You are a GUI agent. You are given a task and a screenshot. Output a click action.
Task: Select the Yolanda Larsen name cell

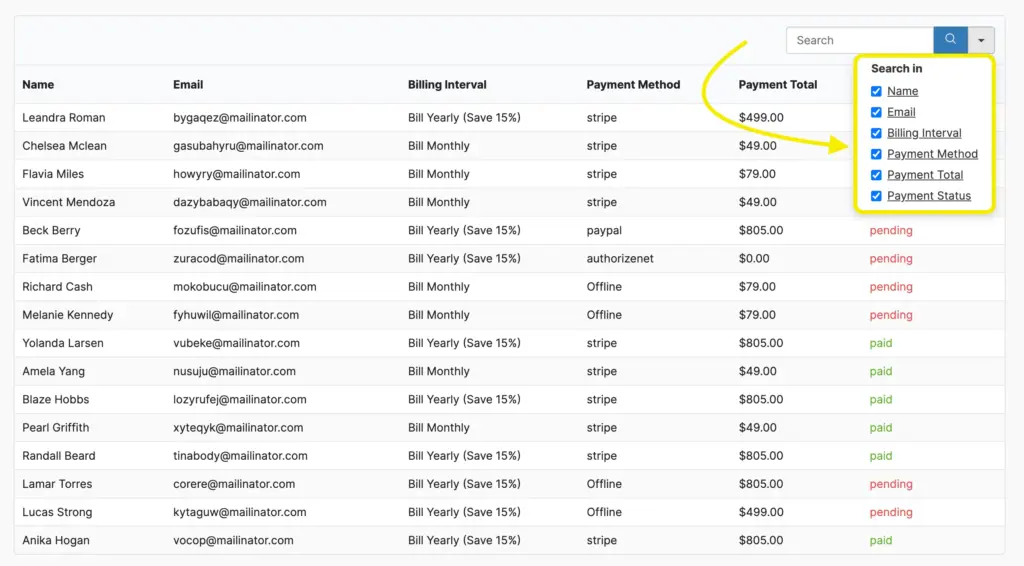(63, 343)
